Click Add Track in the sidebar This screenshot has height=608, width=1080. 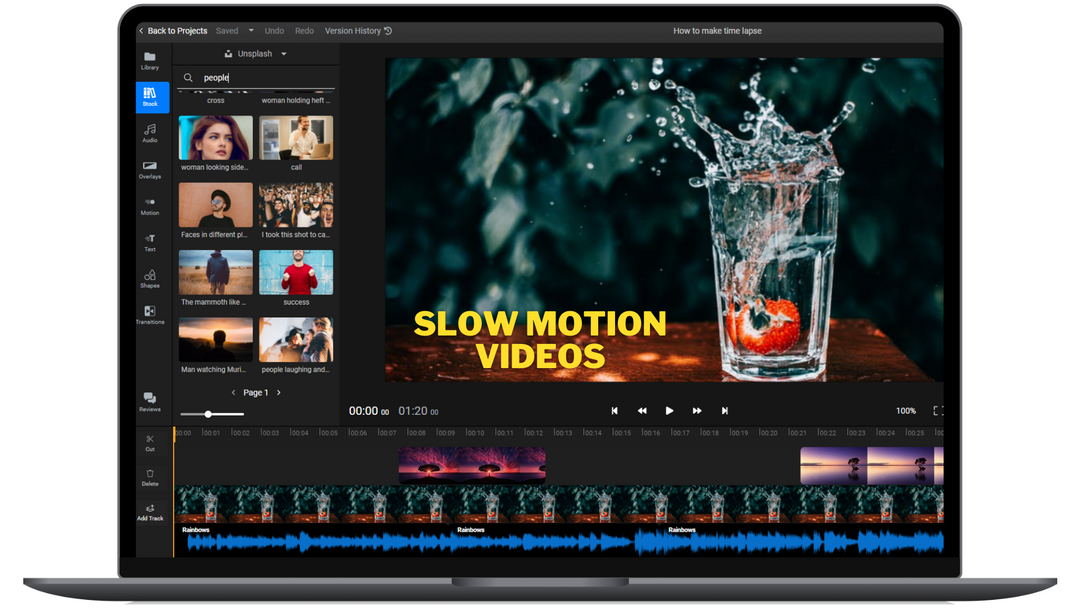149,513
